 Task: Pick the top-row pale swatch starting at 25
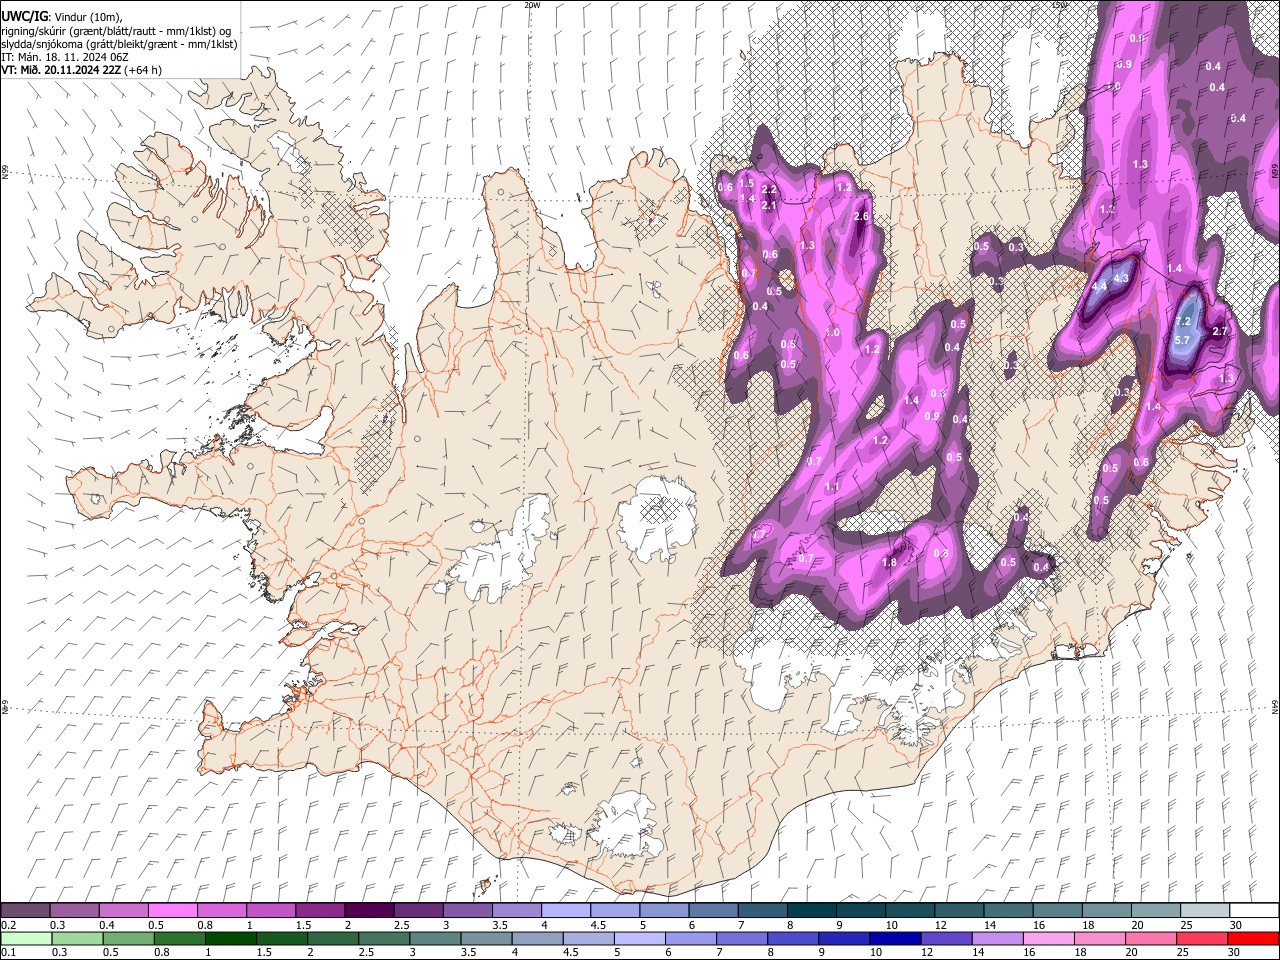(x=1205, y=911)
